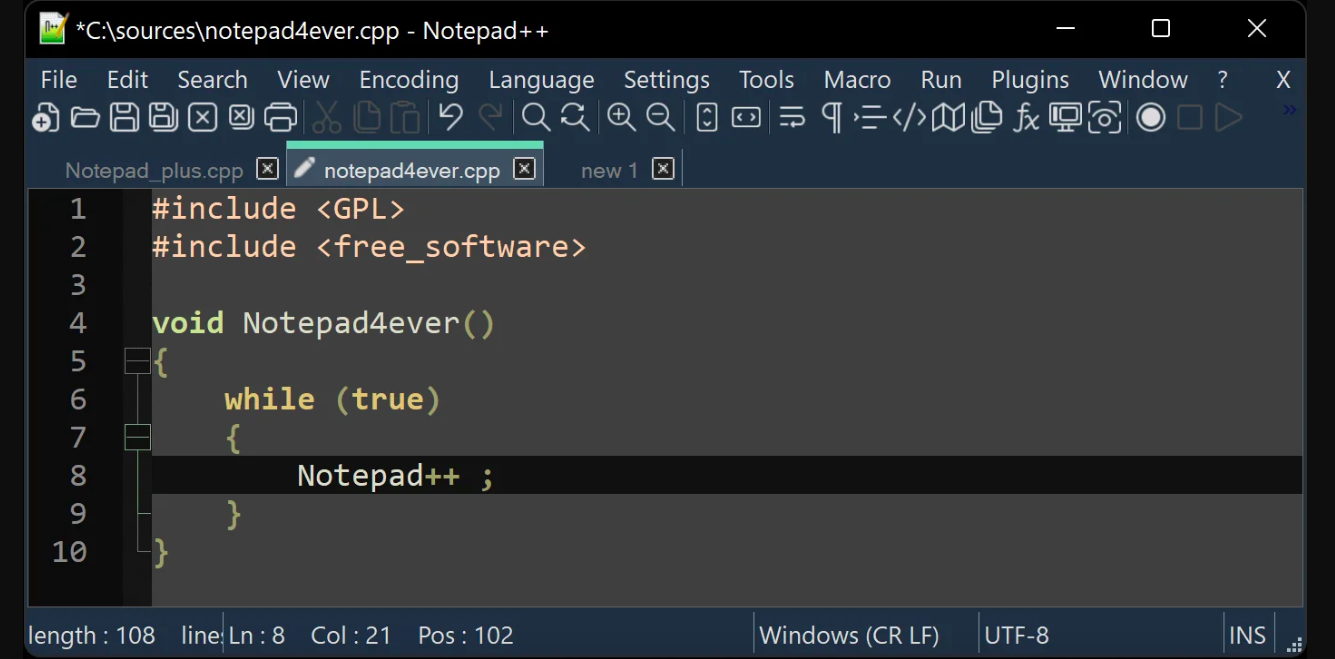Print the document using printer icon
The image size is (1335, 659).
pyautogui.click(x=281, y=118)
